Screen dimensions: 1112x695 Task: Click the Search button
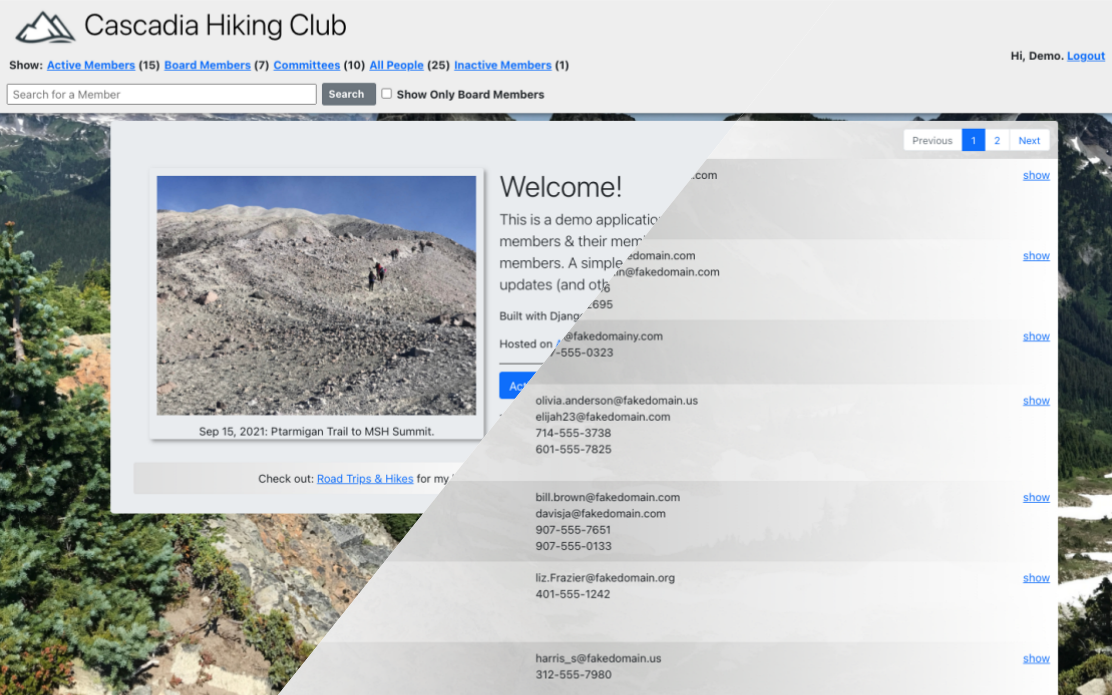348,94
